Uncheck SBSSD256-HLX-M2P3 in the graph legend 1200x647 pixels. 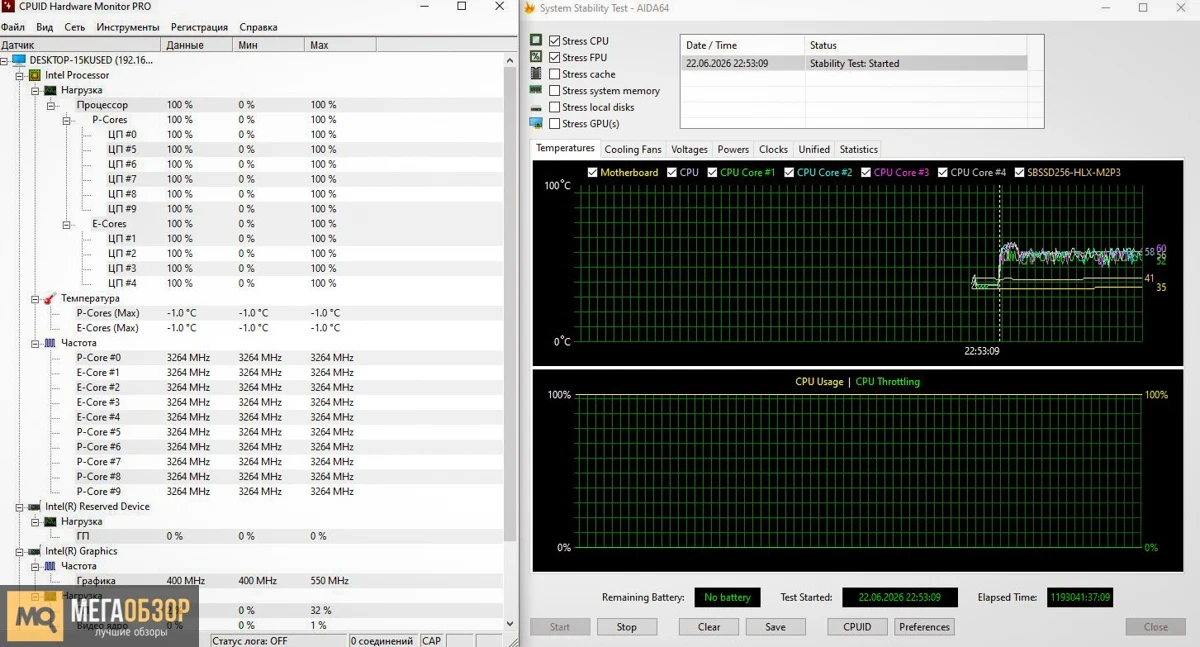1019,172
